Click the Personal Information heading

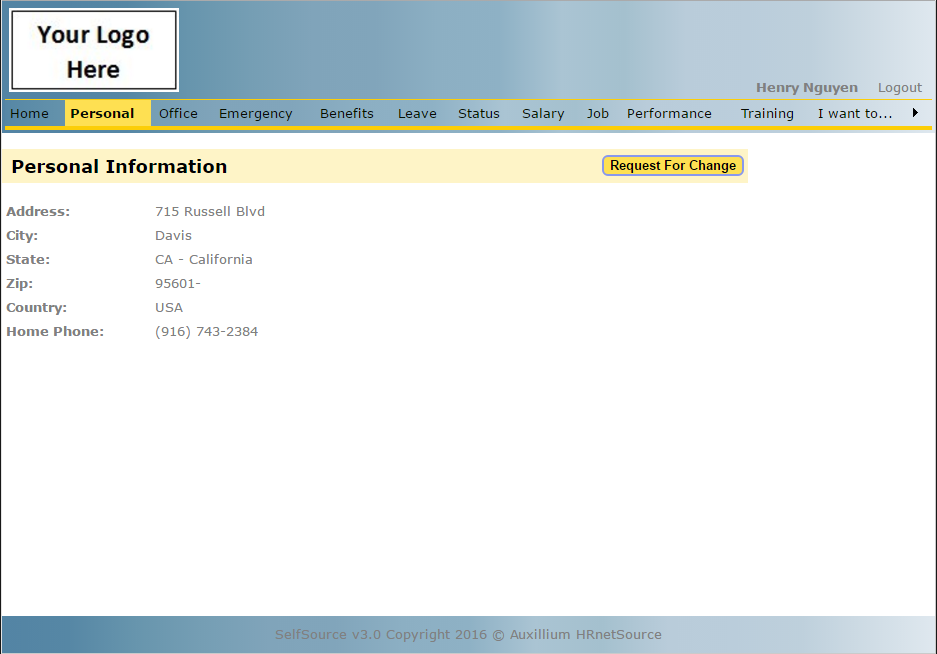click(120, 166)
